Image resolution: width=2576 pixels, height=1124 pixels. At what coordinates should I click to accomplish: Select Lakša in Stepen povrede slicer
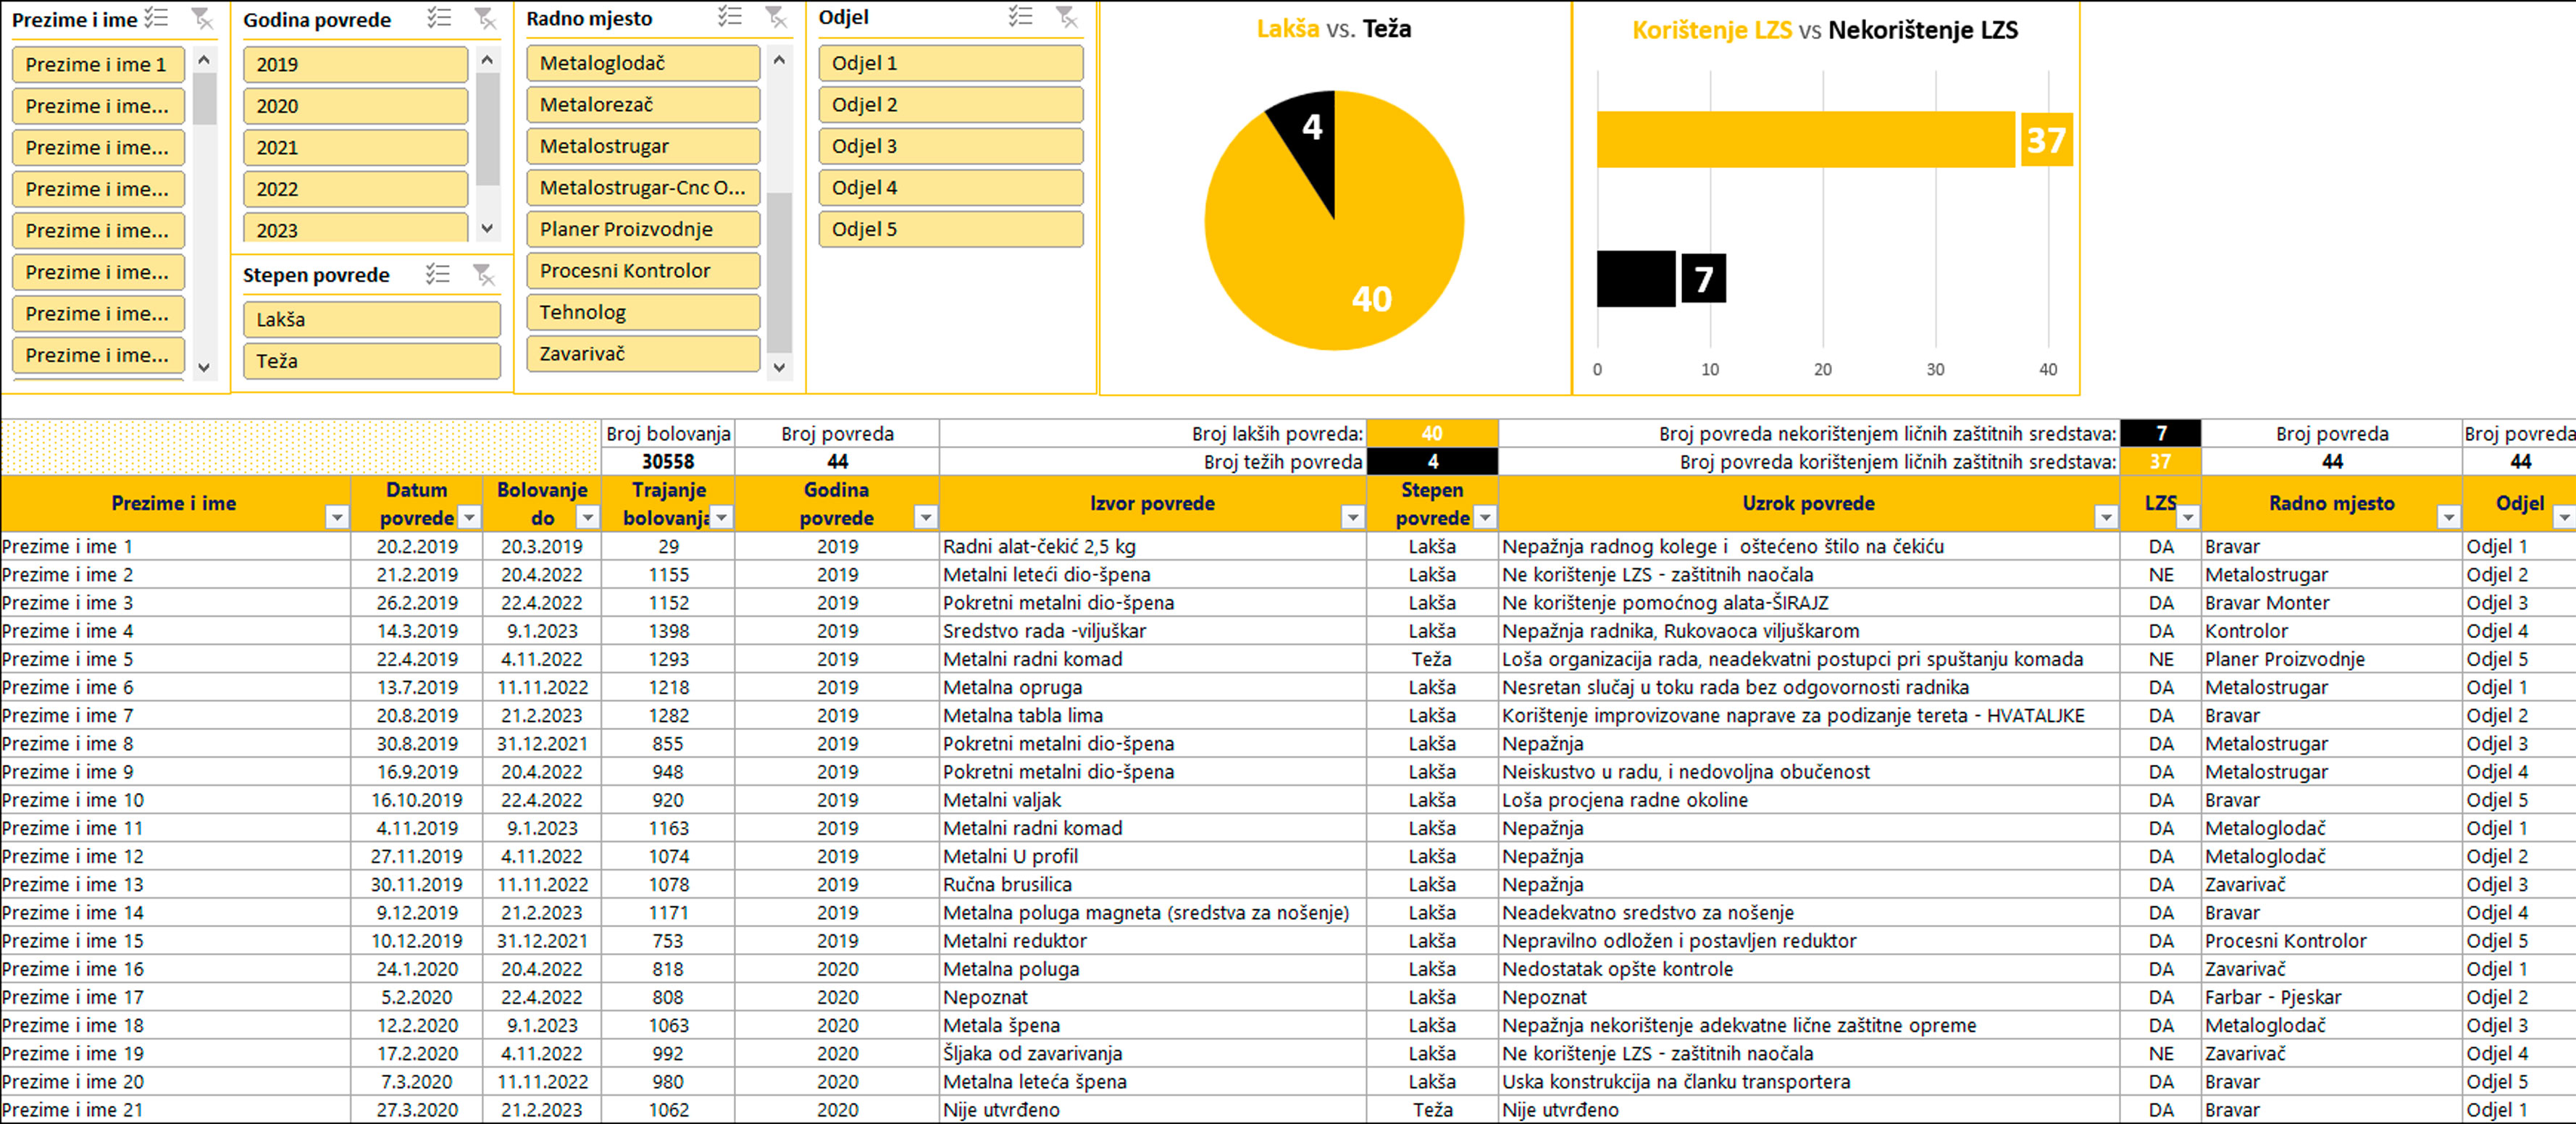click(371, 319)
